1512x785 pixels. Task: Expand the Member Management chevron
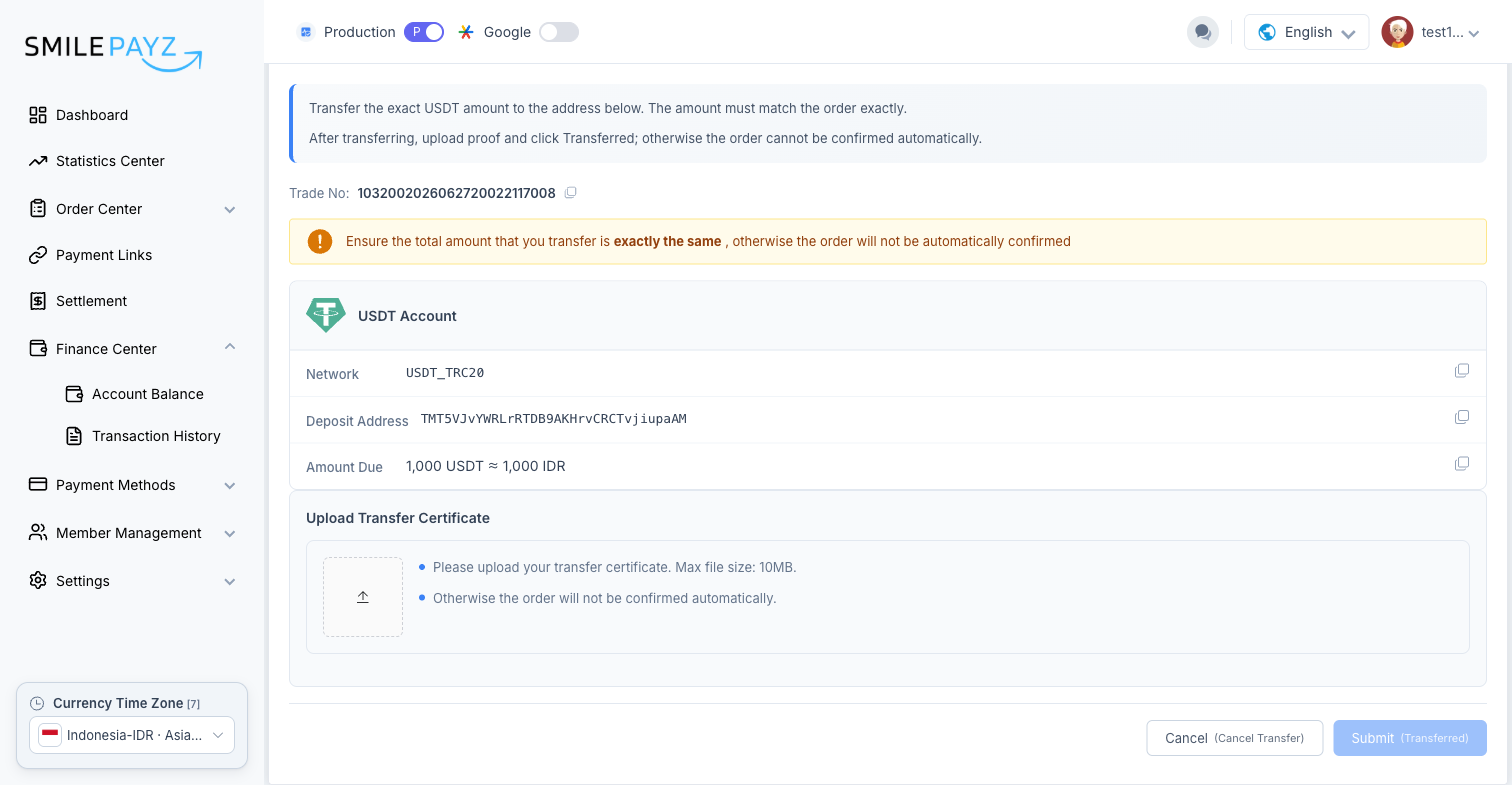(x=230, y=533)
